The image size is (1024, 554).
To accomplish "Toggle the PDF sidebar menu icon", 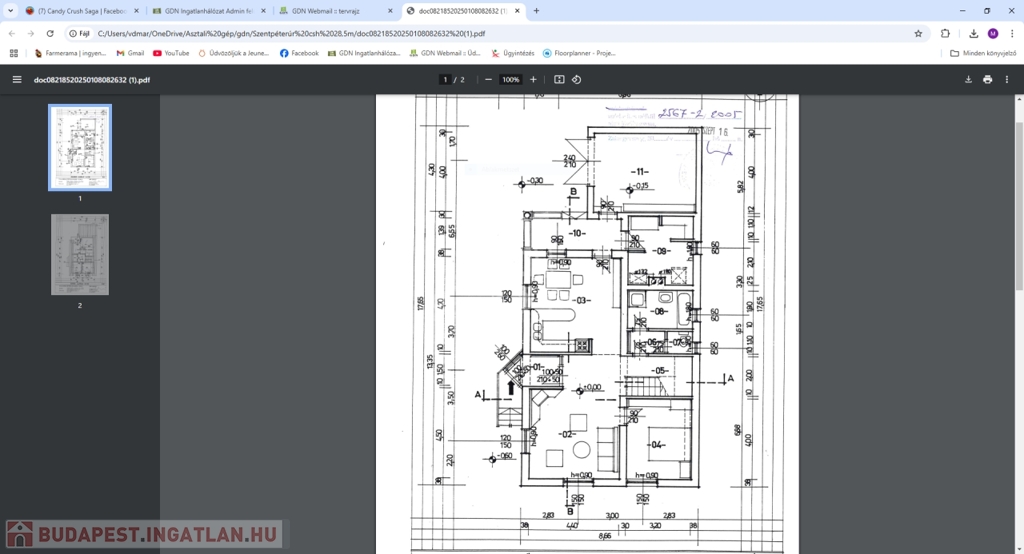I will (16, 79).
